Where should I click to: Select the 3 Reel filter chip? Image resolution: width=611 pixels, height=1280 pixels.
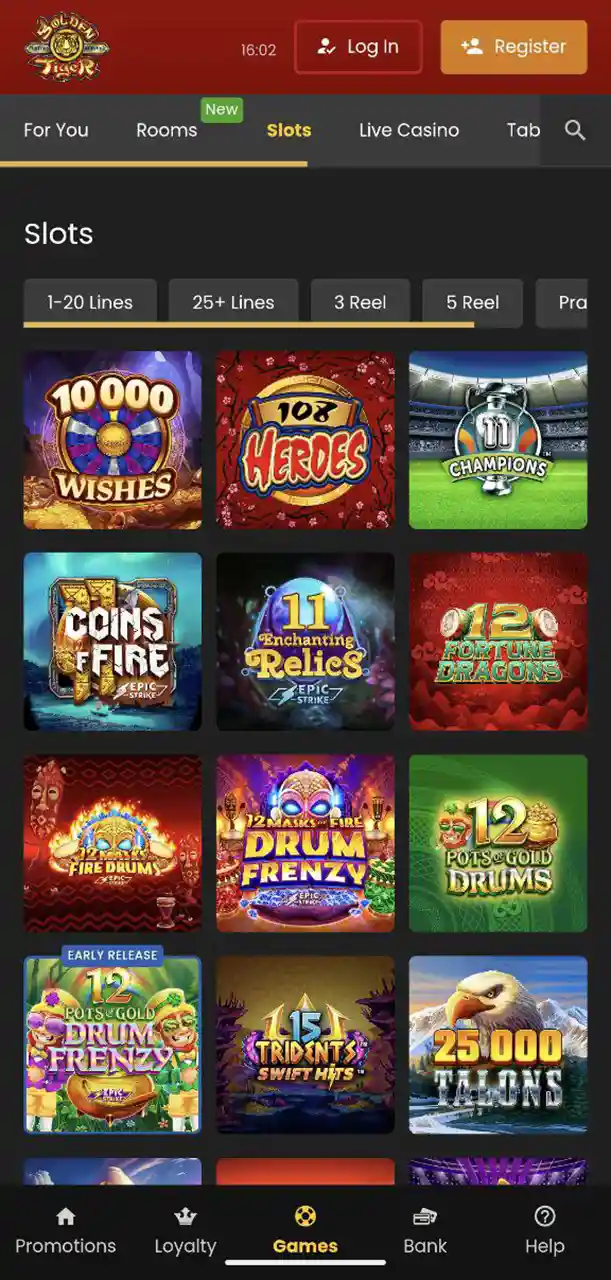(360, 302)
